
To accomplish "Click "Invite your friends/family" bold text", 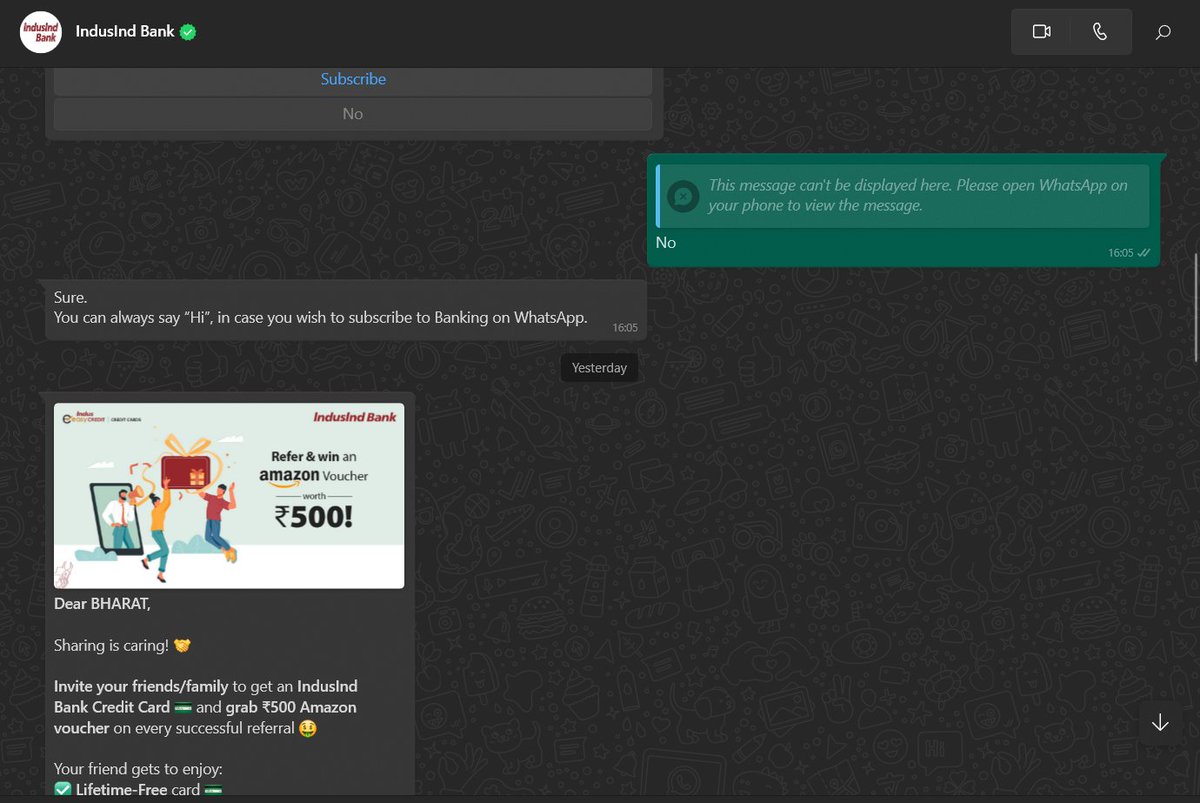I will click(x=141, y=686).
